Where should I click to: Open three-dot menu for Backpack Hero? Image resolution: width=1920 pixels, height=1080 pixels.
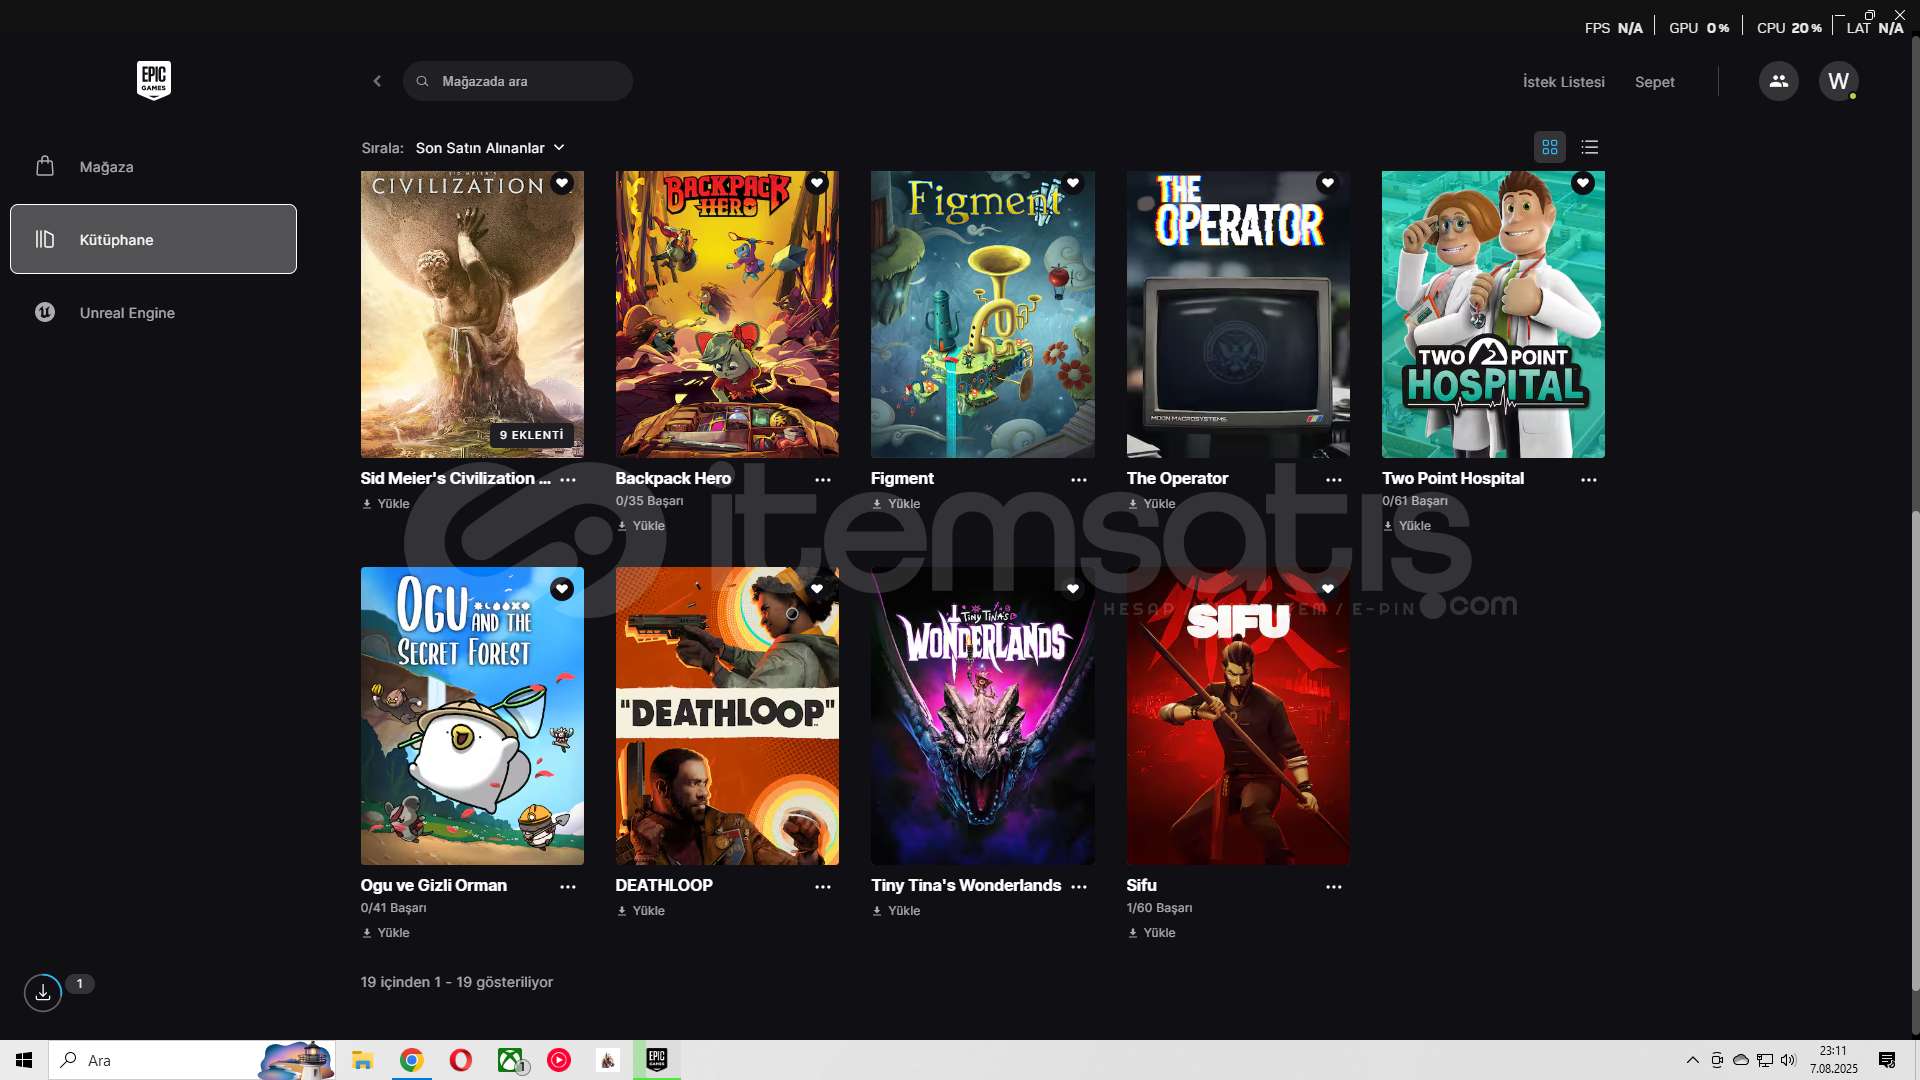[x=823, y=480]
